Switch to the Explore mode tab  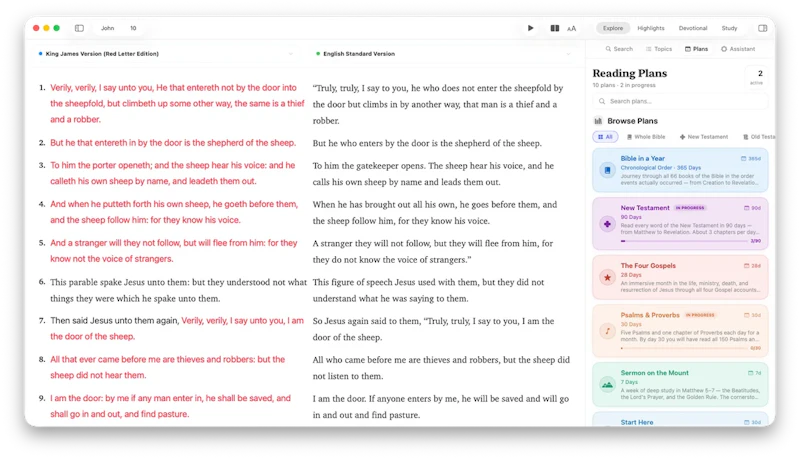[x=613, y=28]
